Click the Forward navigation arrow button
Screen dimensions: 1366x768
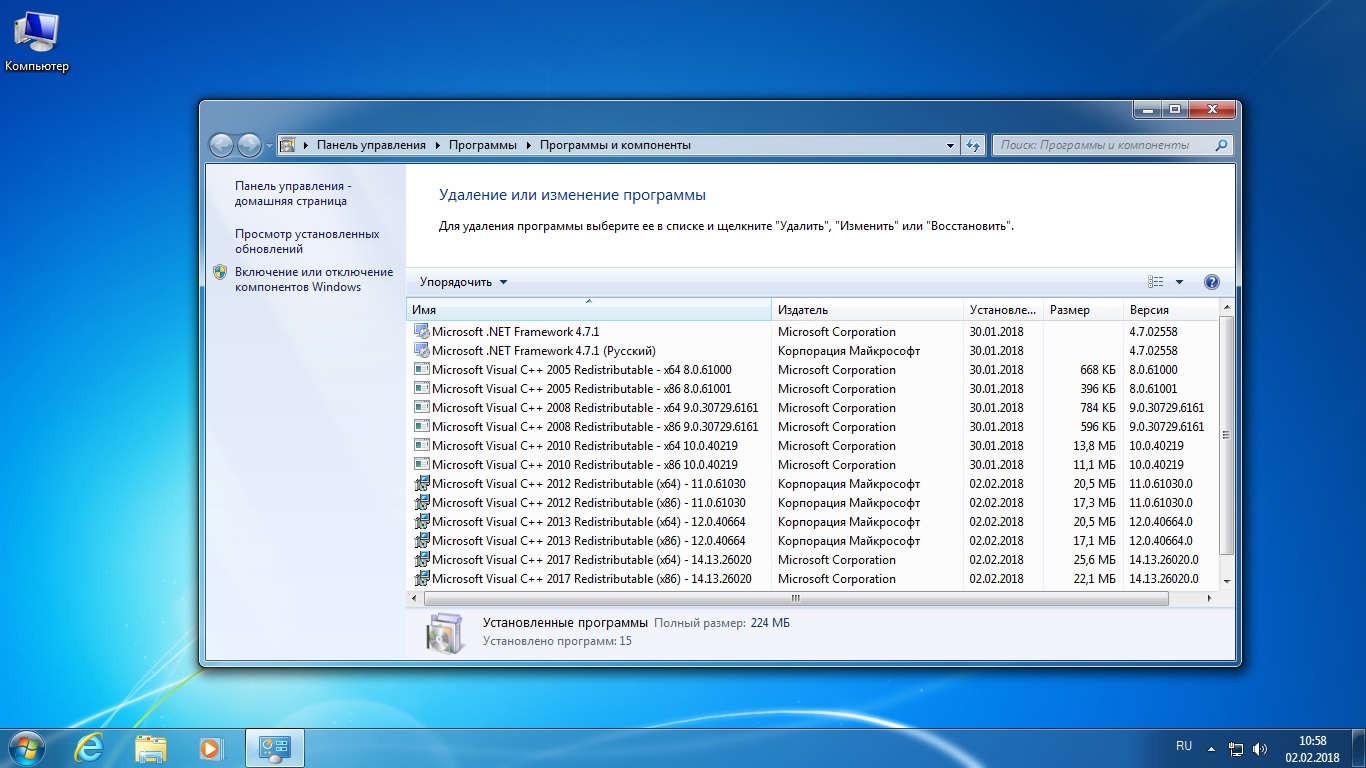click(249, 145)
